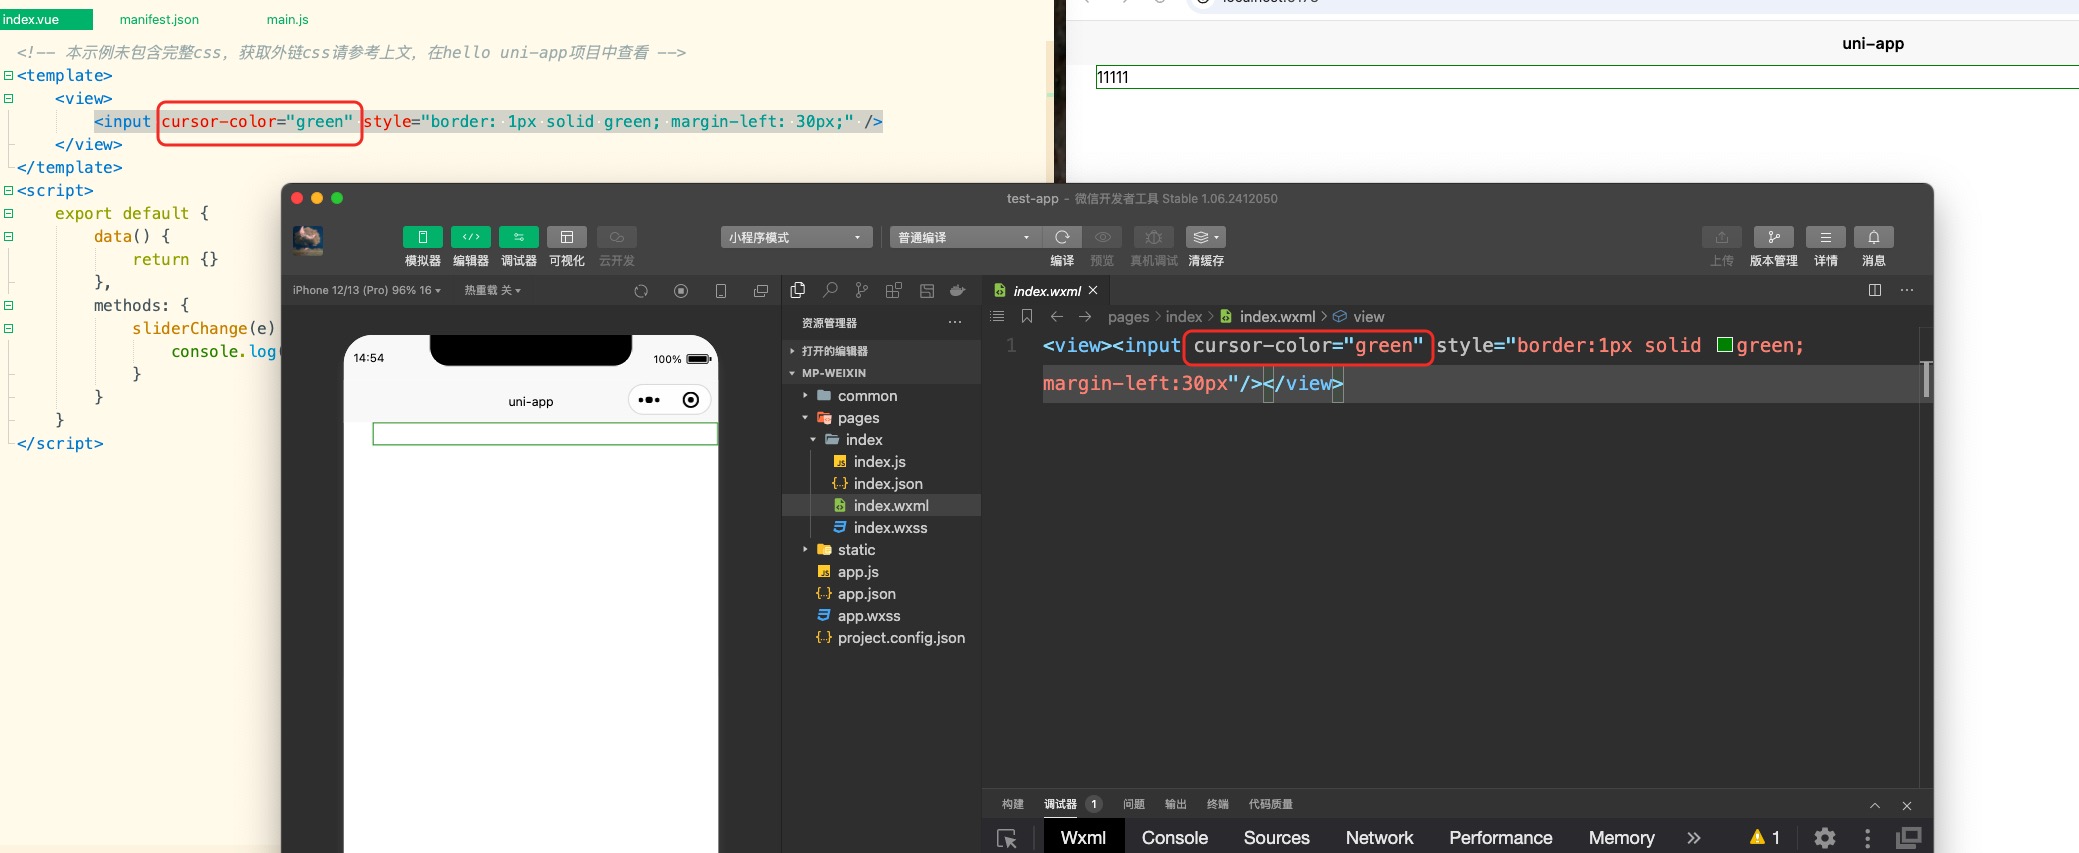Click the bookmark icon in breadcrumb bar
2079x853 pixels.
pyautogui.click(x=1027, y=316)
